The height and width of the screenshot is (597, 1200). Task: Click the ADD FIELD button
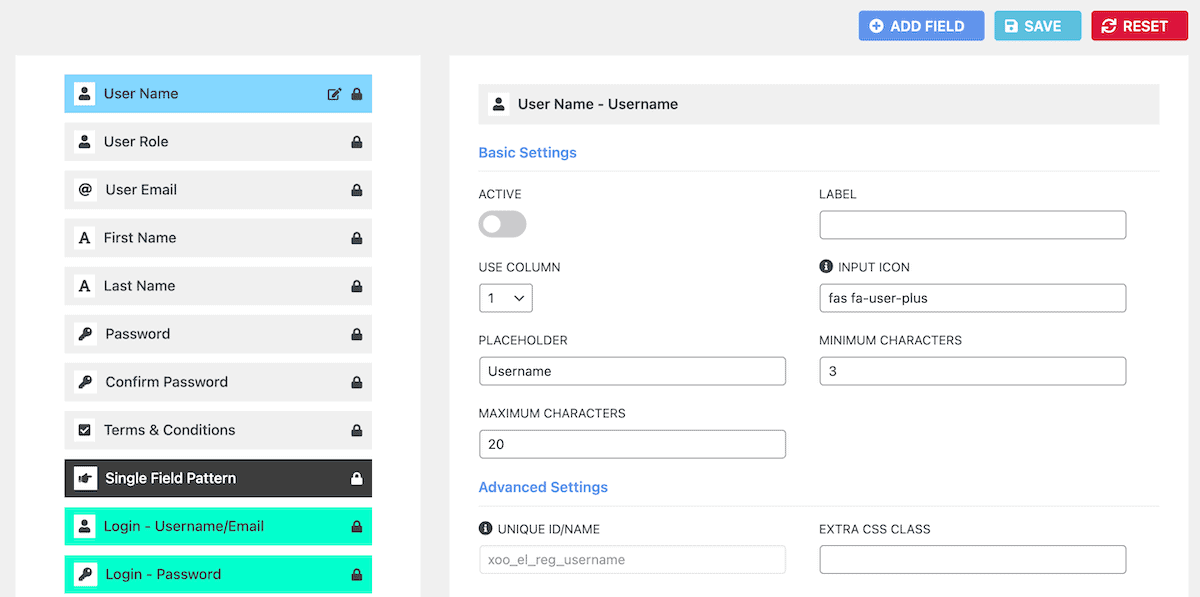coord(920,25)
